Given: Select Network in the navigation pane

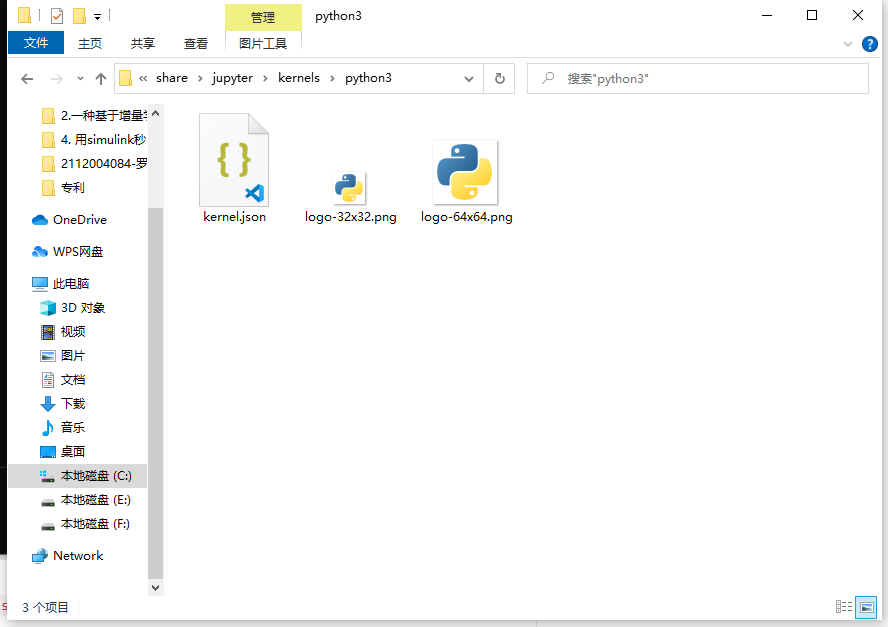Looking at the screenshot, I should pyautogui.click(x=68, y=556).
